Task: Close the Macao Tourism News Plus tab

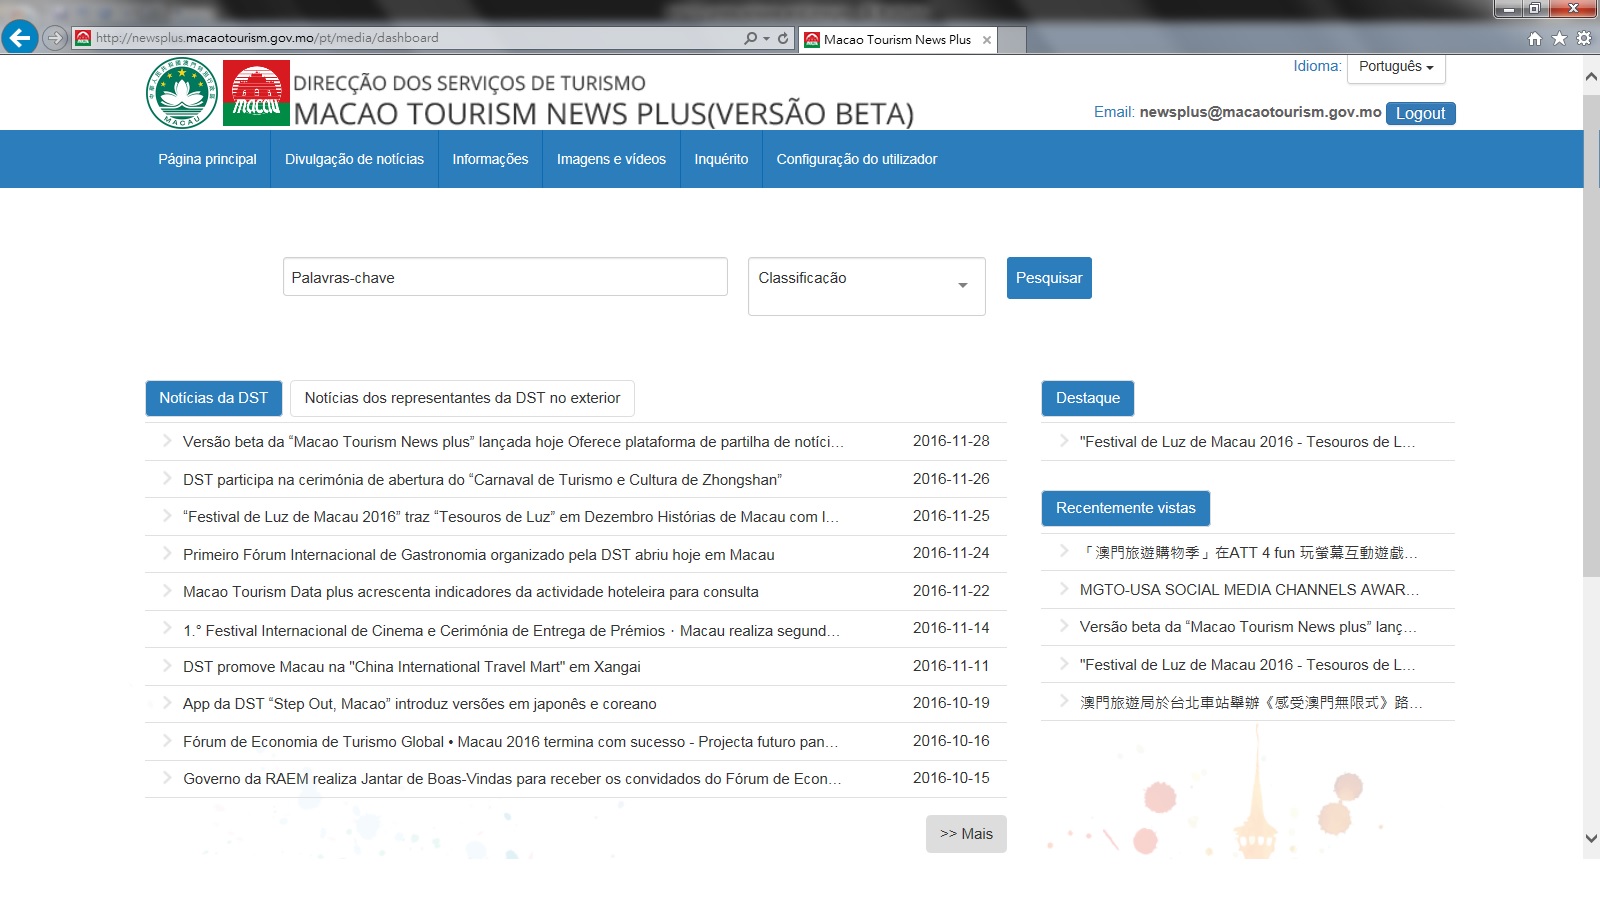Action: point(987,40)
